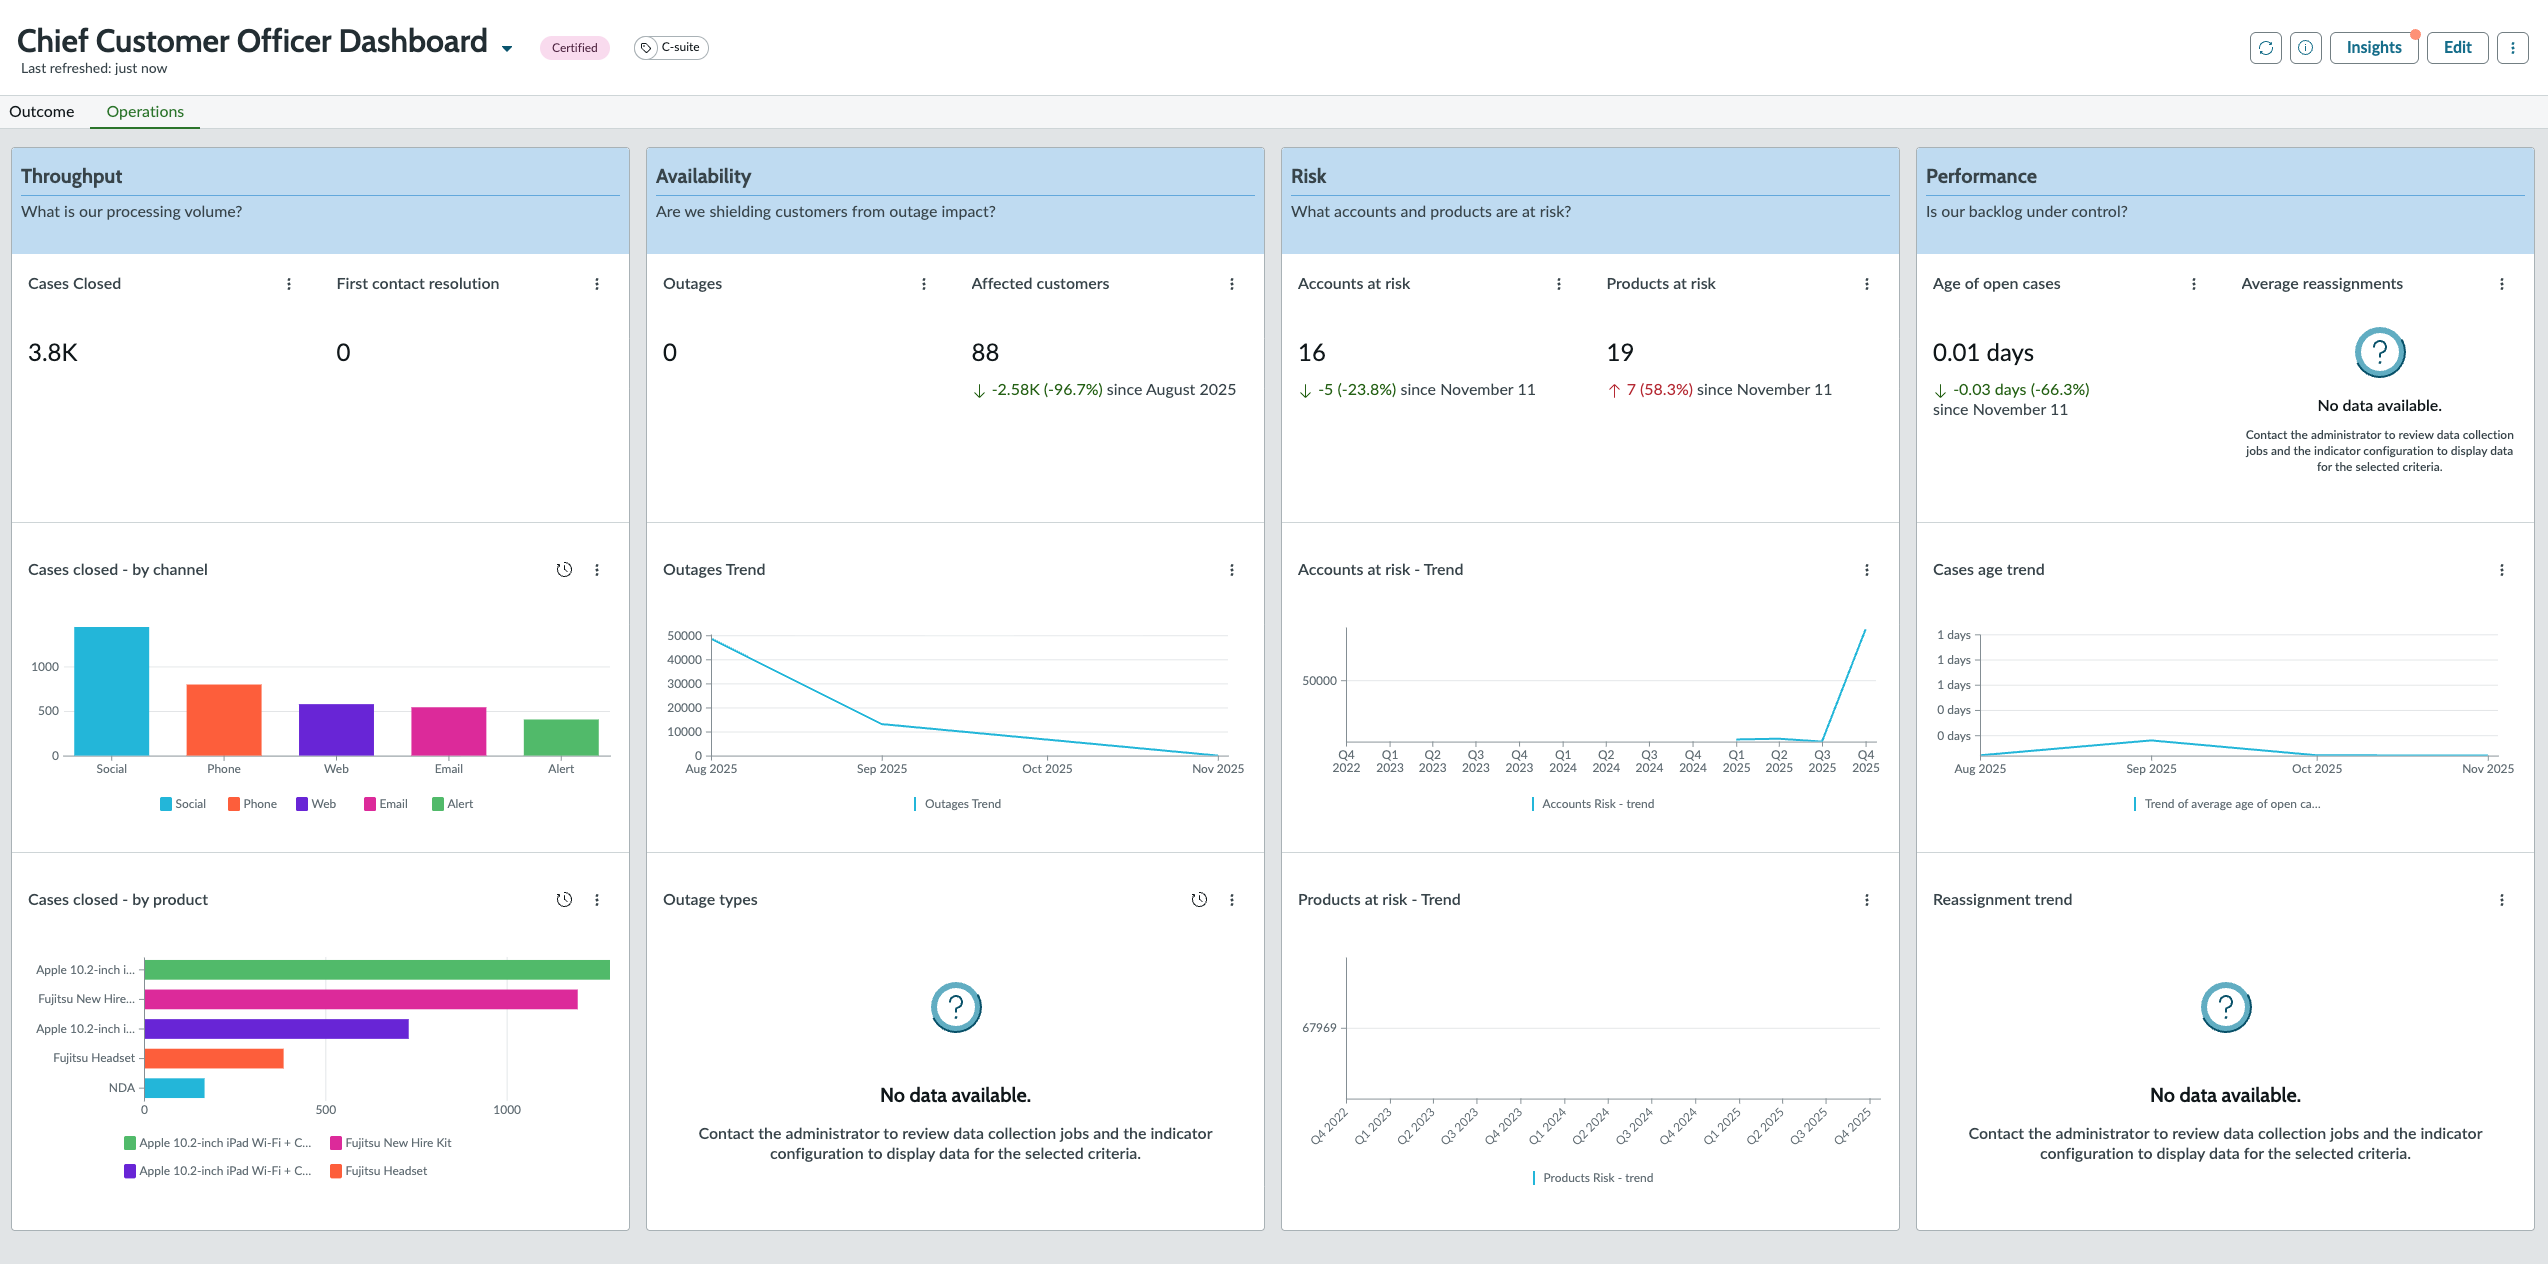
Task: Click history clock icon on Cases closed by channel
Action: [x=564, y=570]
